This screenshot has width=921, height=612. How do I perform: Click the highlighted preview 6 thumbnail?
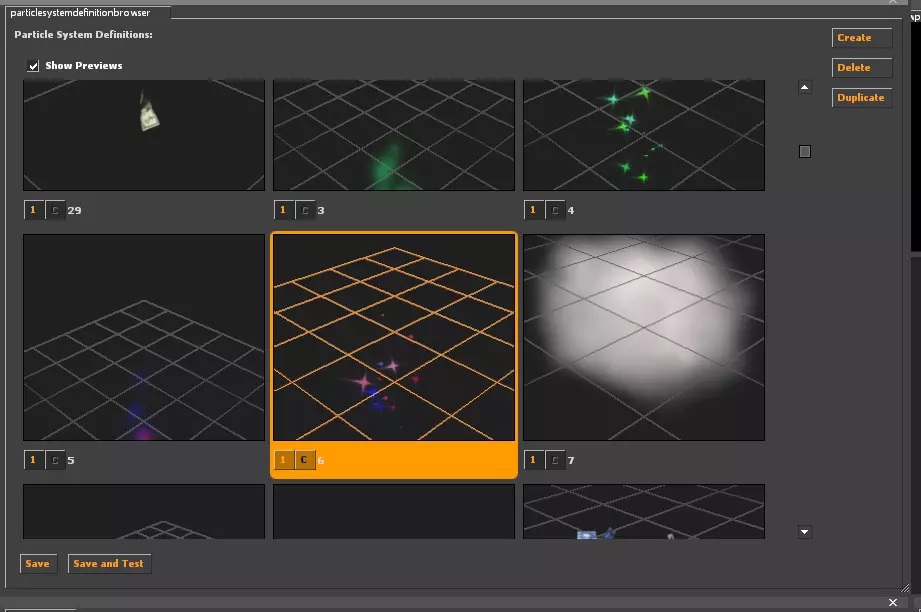click(394, 337)
